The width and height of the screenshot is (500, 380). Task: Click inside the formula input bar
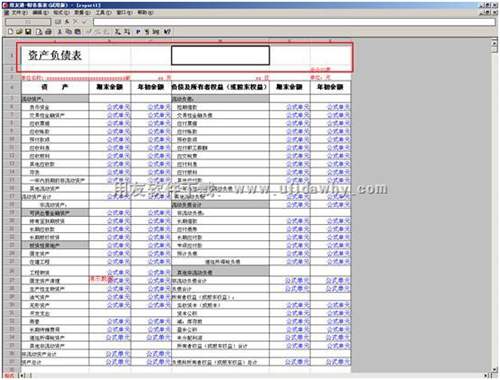coord(294,22)
